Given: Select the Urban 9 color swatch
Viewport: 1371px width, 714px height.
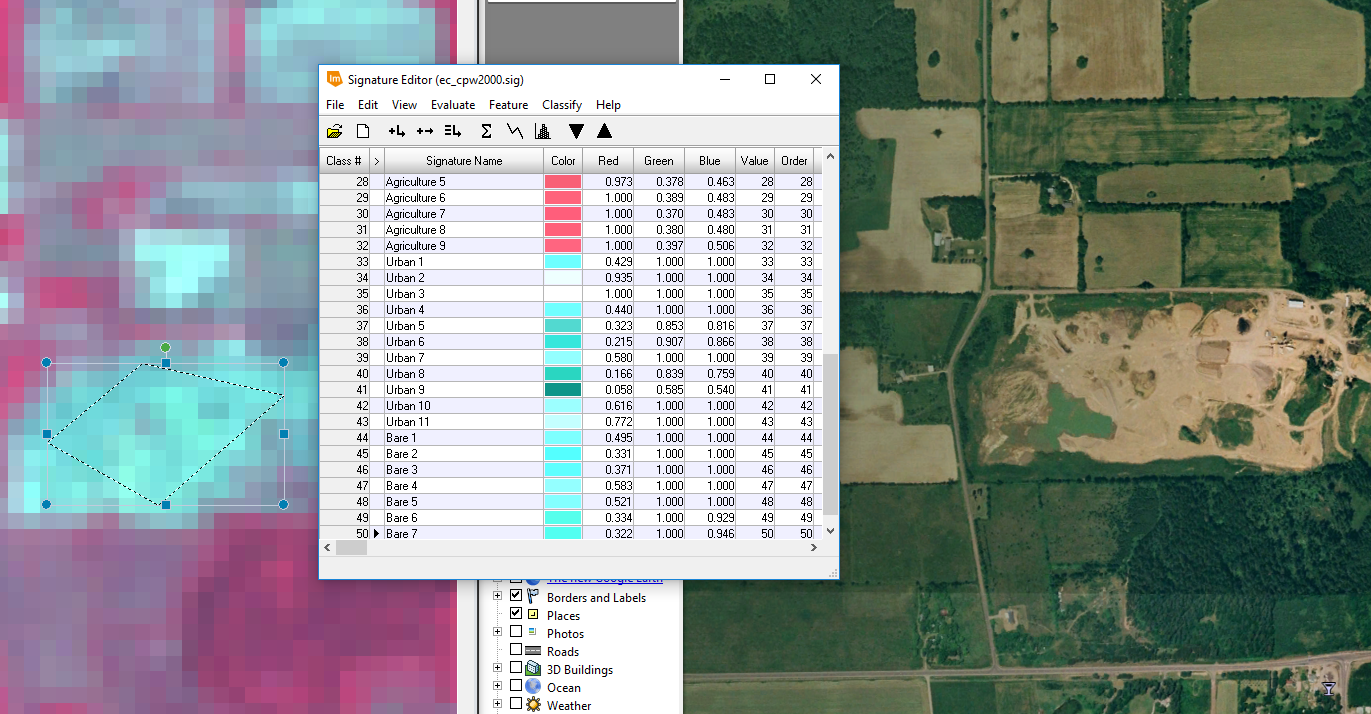Looking at the screenshot, I should (562, 389).
